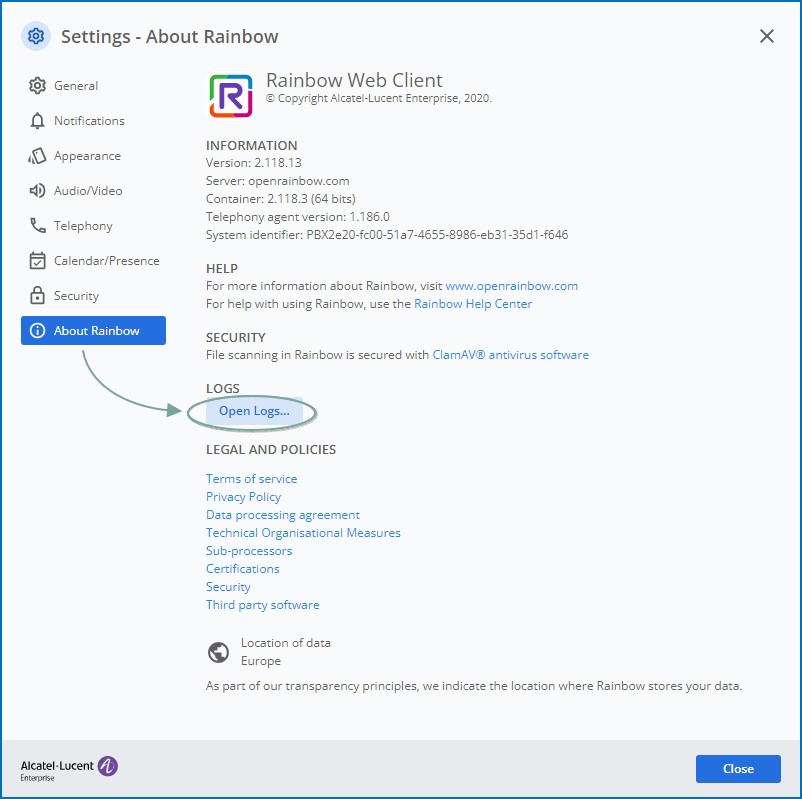View the Privacy Policy link
802x799 pixels.
pos(243,497)
